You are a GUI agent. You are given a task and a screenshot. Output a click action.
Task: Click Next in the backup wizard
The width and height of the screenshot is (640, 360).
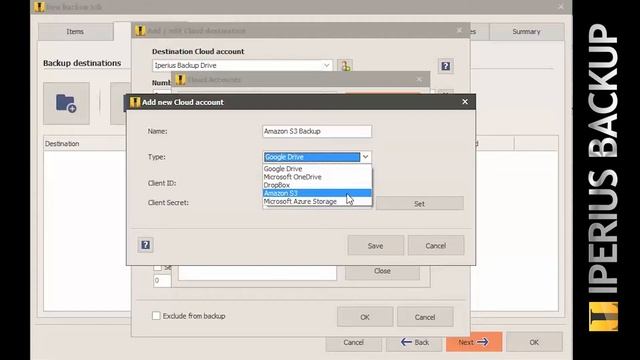[x=473, y=342]
